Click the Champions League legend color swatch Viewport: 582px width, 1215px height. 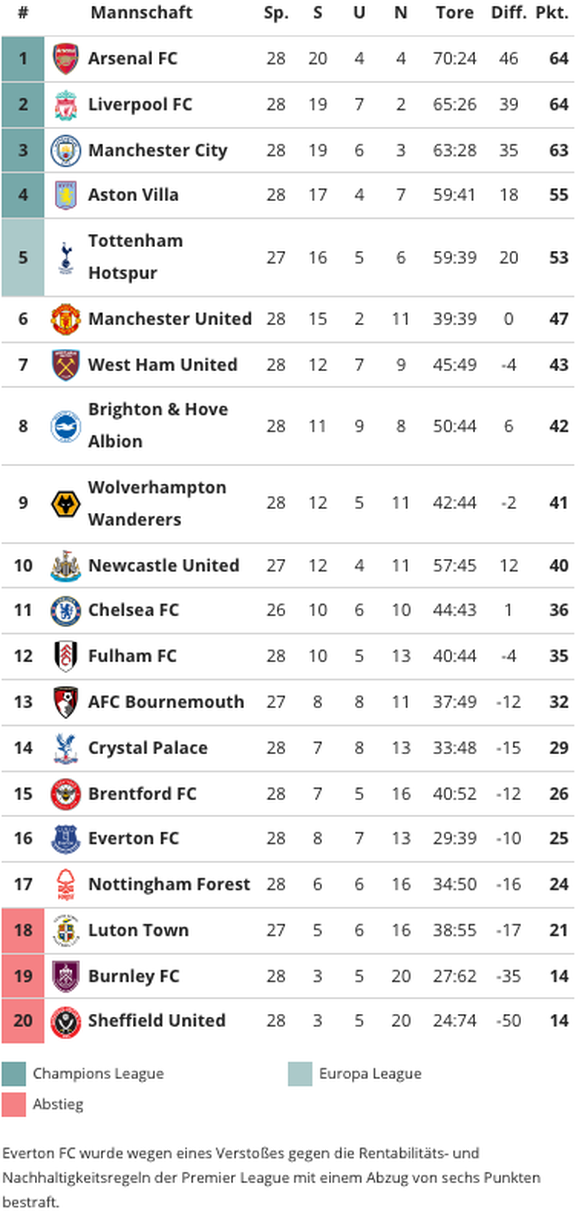(x=13, y=1074)
